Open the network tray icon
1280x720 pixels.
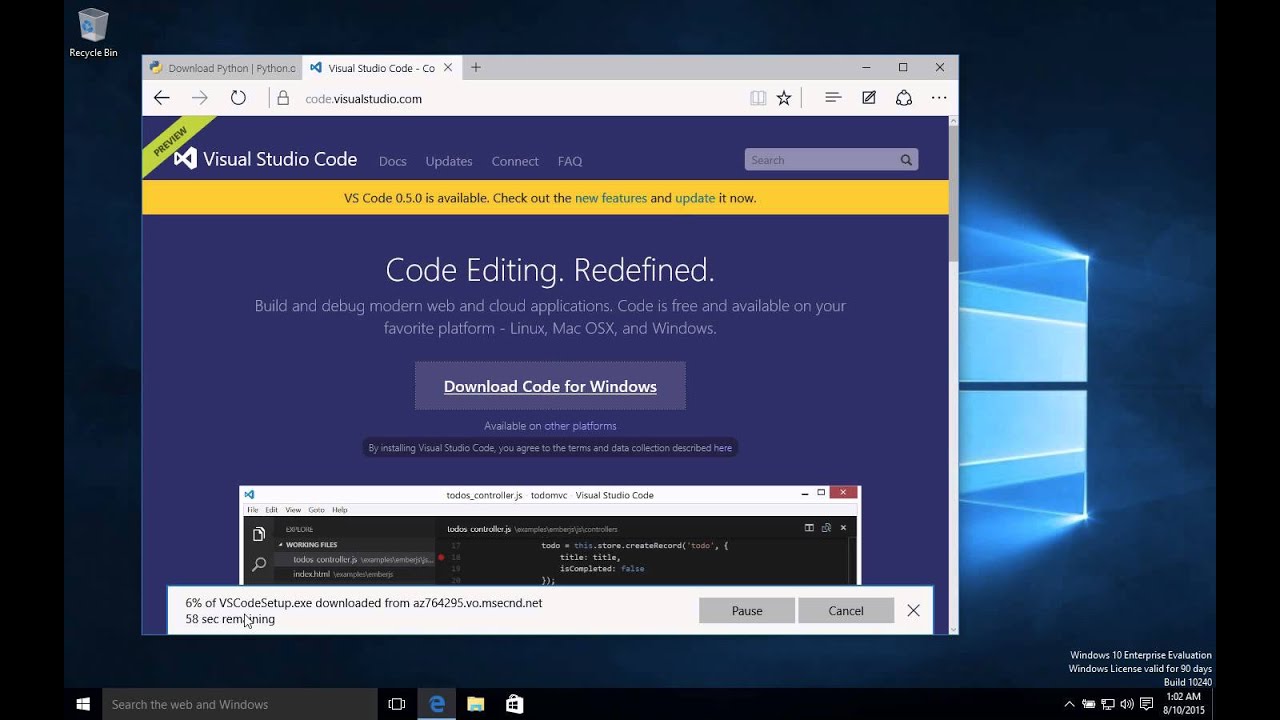pos(1107,704)
